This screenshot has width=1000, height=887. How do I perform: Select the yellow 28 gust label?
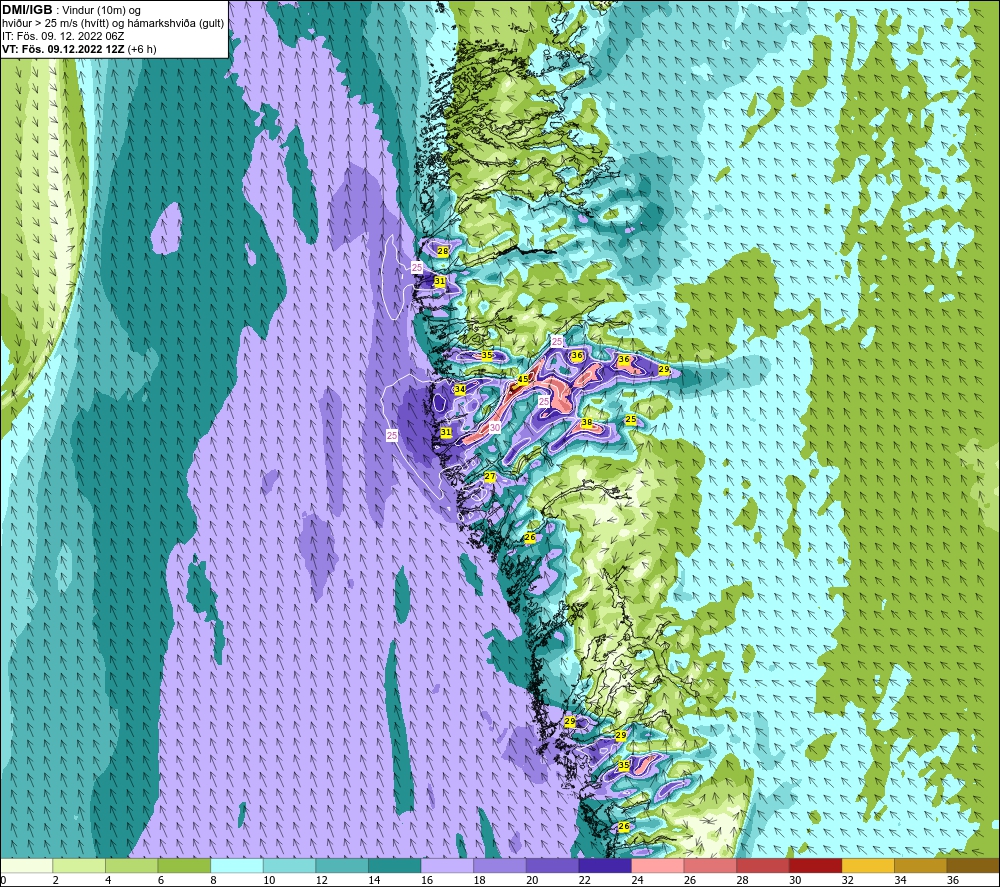click(443, 251)
